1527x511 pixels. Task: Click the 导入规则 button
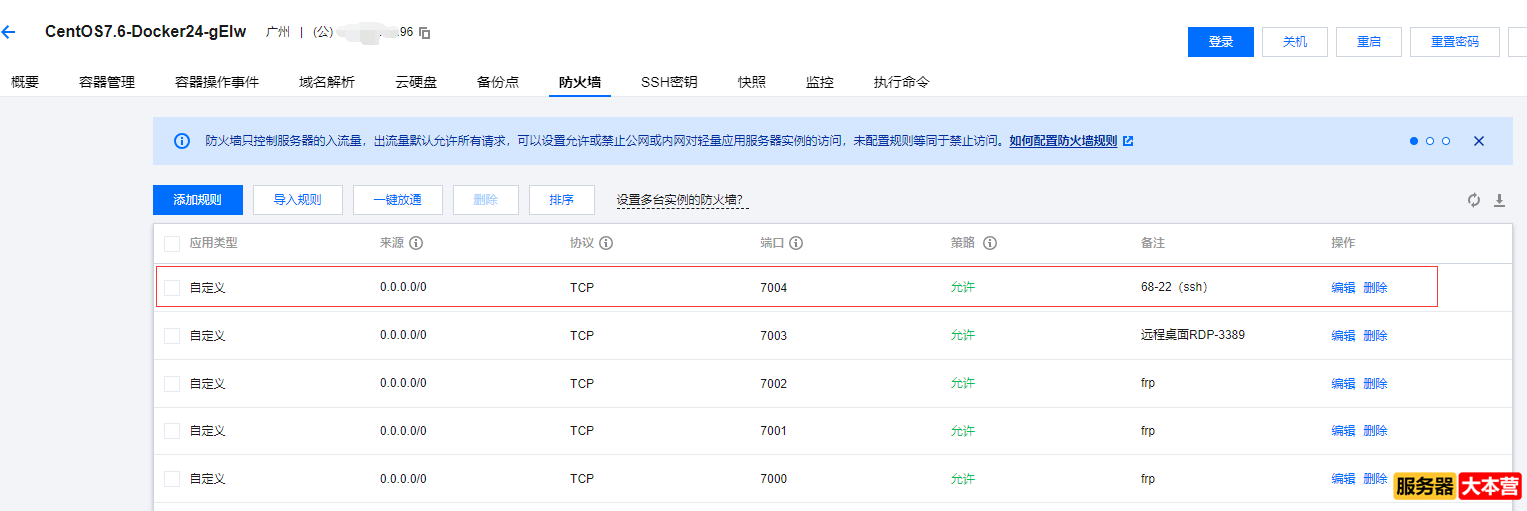[x=298, y=200]
